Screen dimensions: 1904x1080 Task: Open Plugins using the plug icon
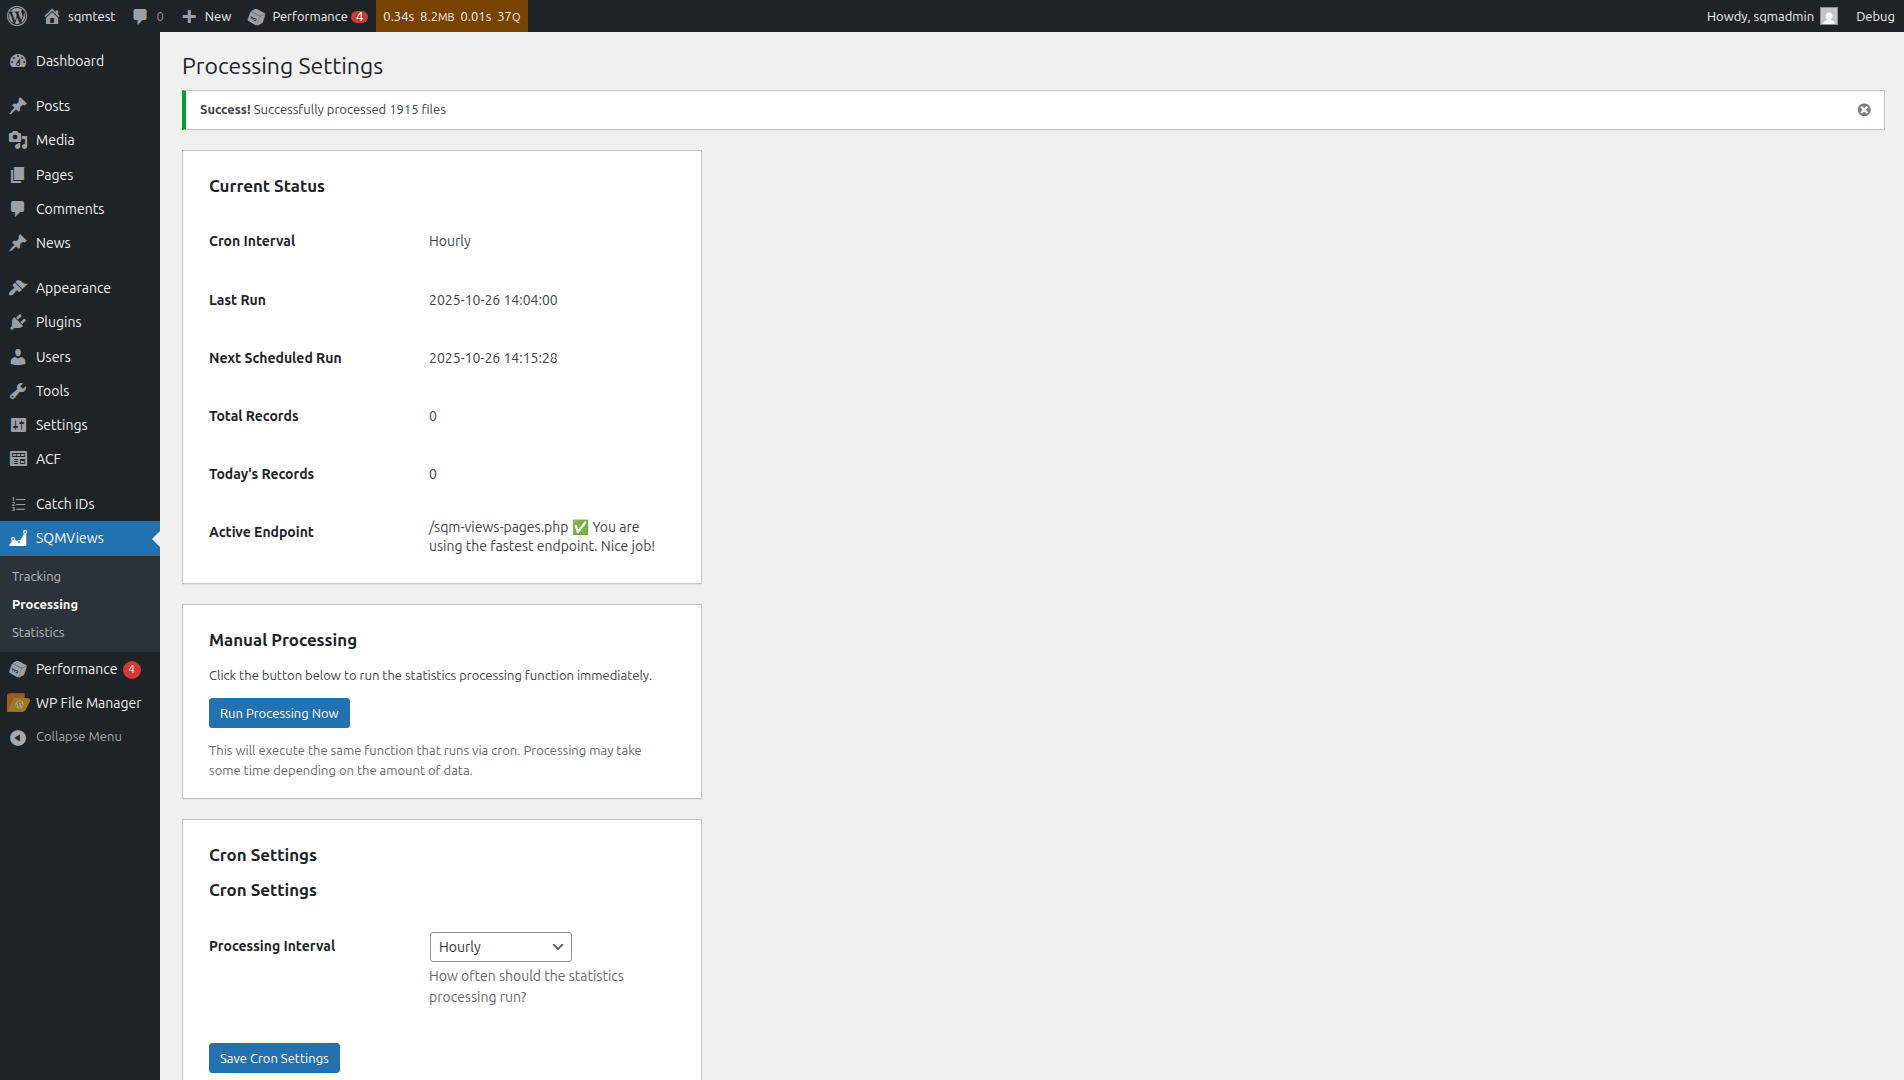tap(20, 321)
